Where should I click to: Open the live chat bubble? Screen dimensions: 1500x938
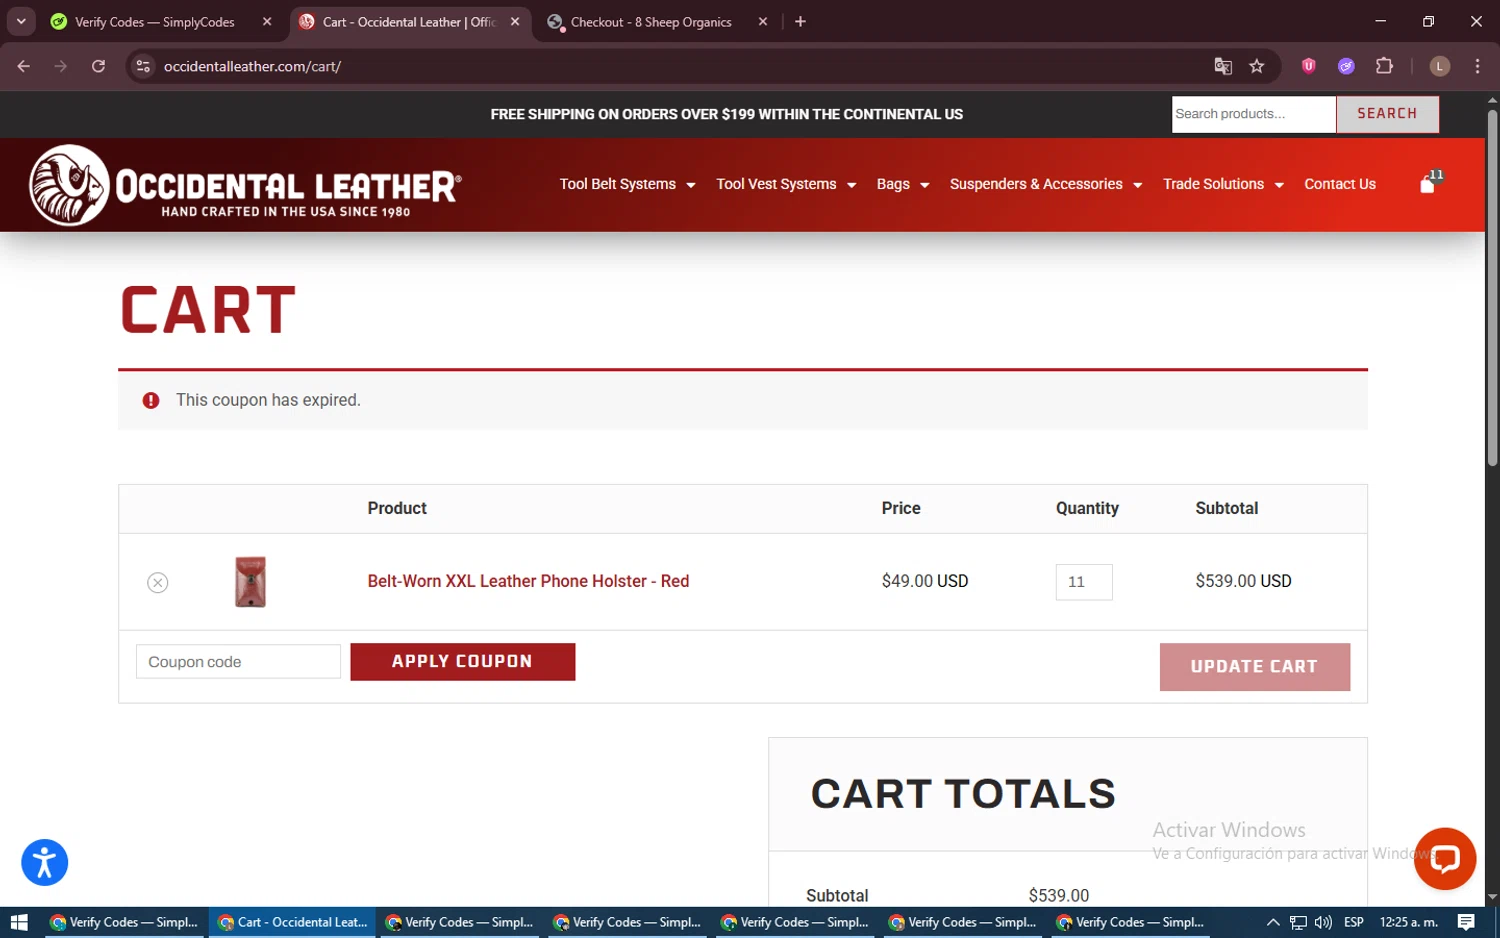(1445, 858)
